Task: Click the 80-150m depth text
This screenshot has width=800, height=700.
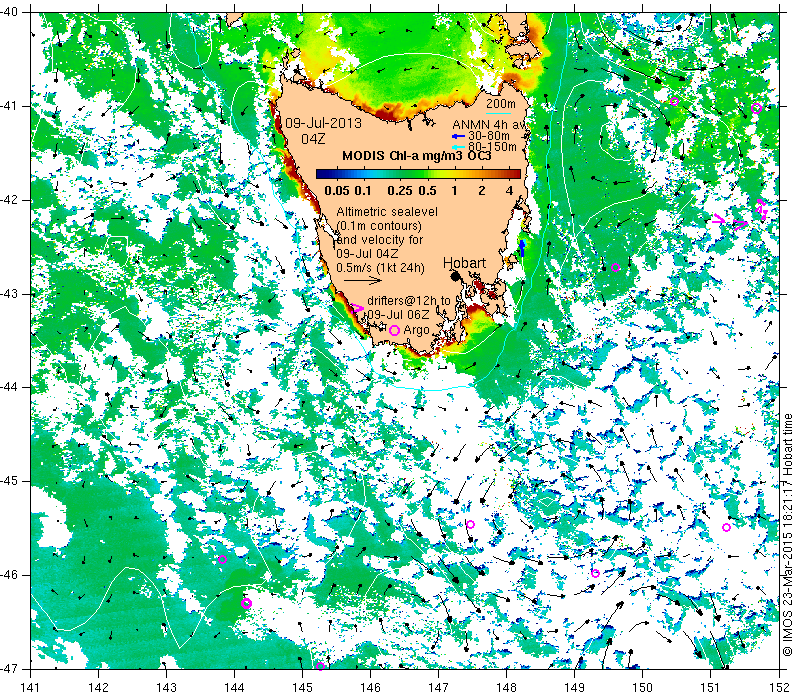Action: tap(492, 147)
